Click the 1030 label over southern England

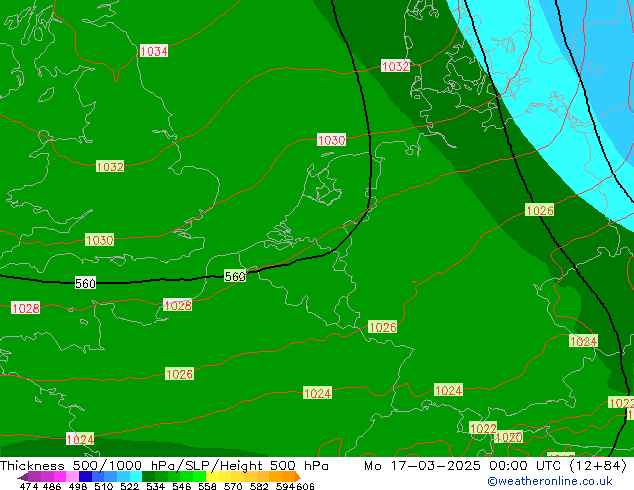tap(99, 240)
